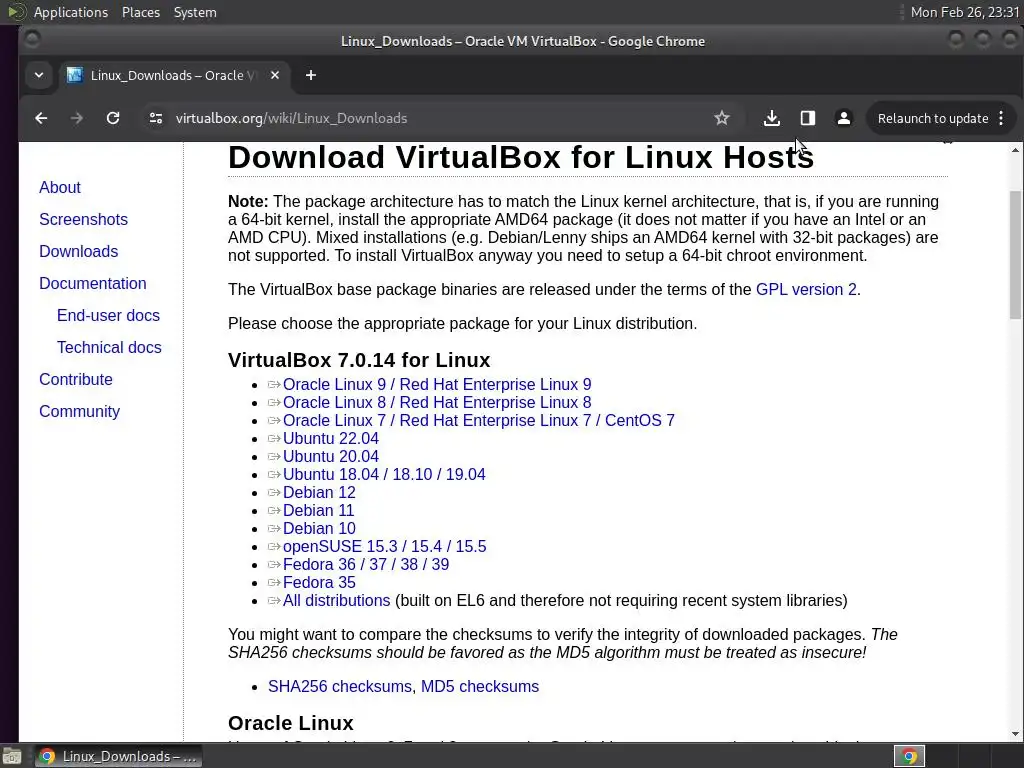Image resolution: width=1024 pixels, height=768 pixels.
Task: Open the SHA256 checksums link
Action: click(x=340, y=686)
